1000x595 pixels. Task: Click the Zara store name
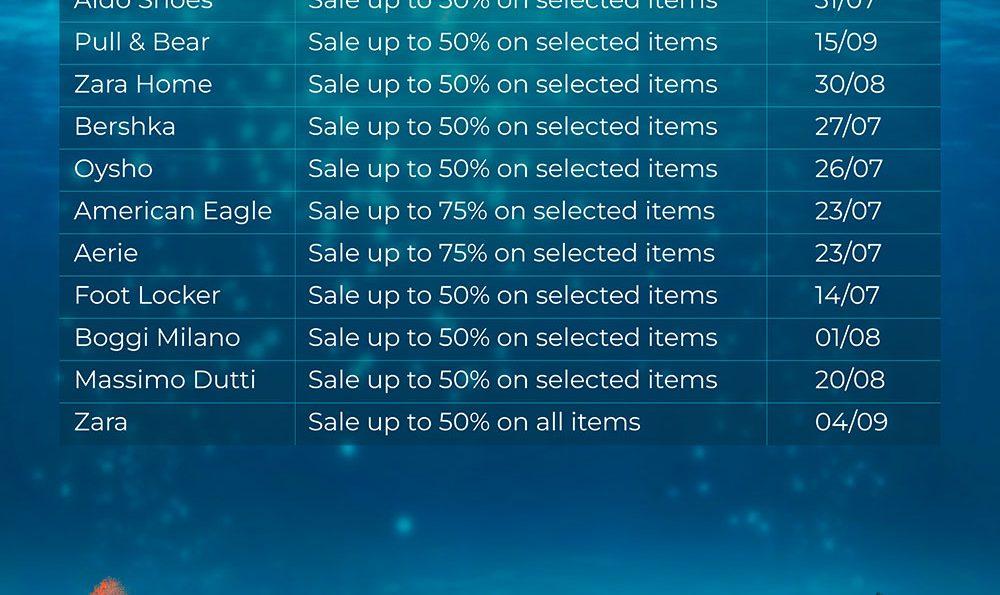101,422
